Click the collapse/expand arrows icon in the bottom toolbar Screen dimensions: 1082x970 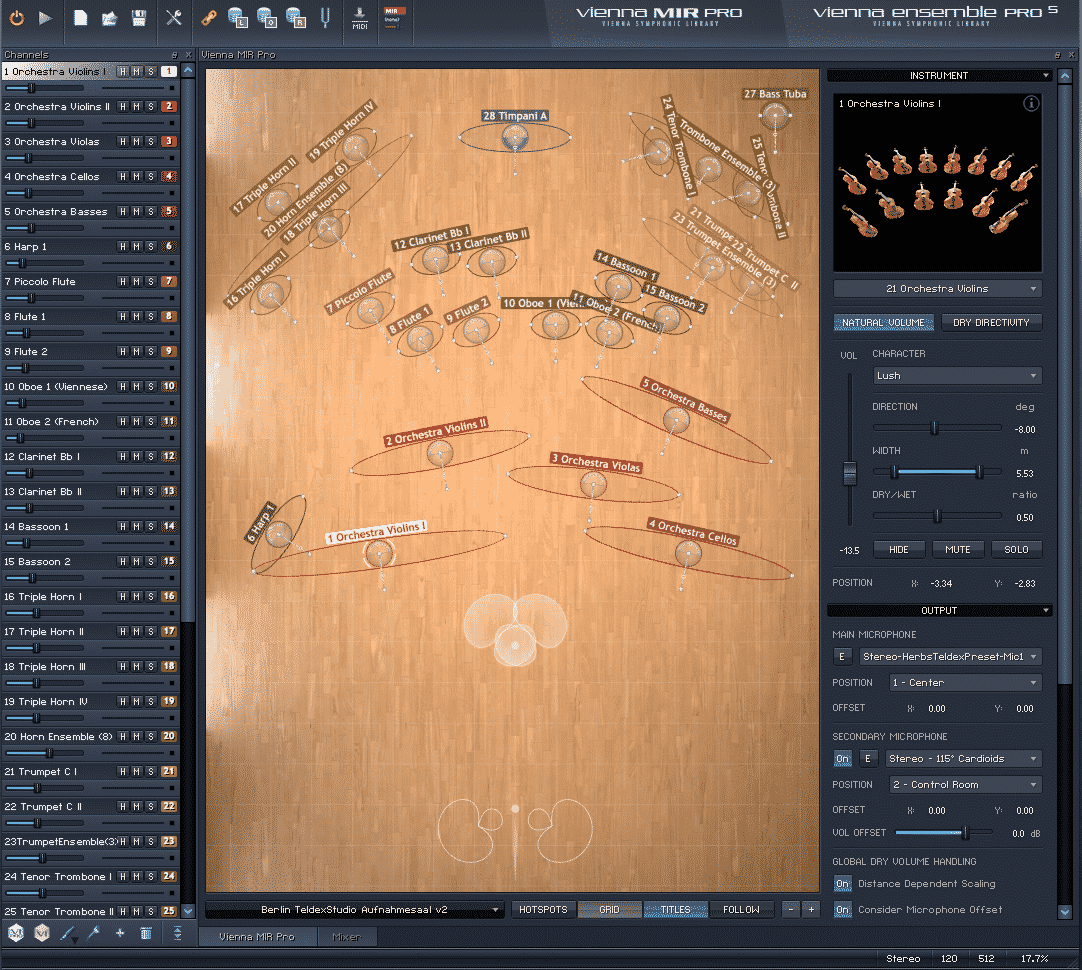point(177,933)
